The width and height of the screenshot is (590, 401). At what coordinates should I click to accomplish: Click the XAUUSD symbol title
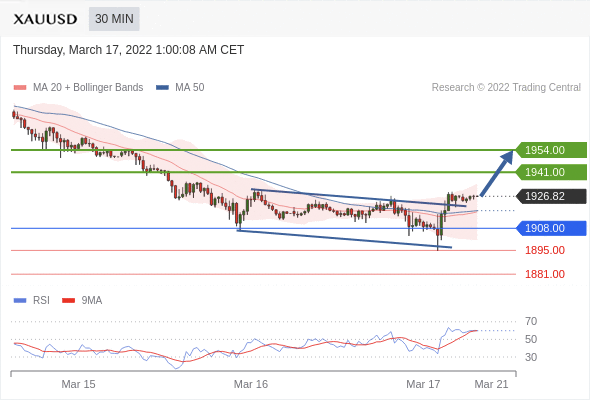pyautogui.click(x=45, y=19)
